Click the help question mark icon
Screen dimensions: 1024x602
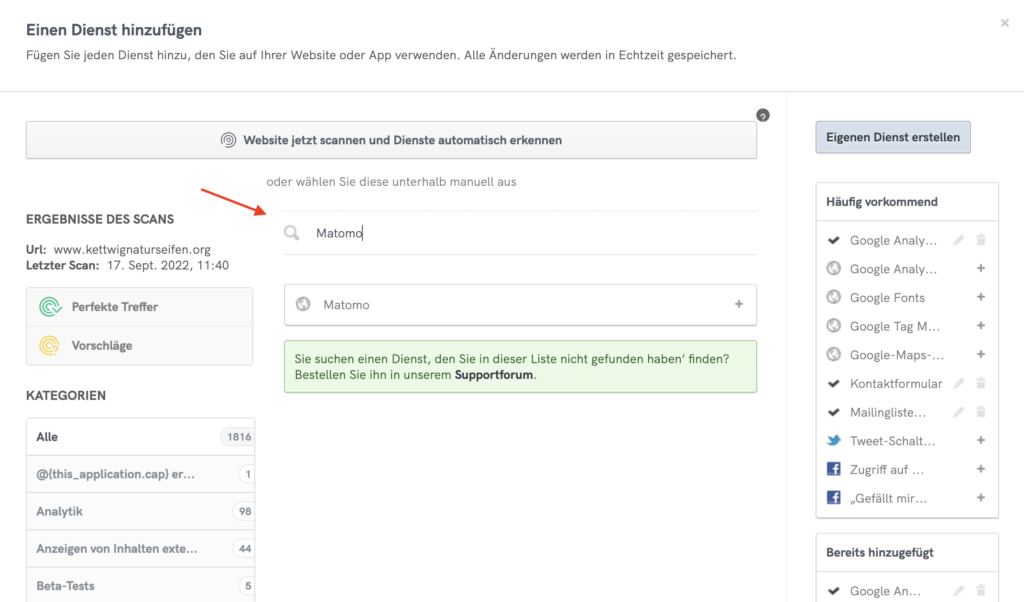pos(763,116)
